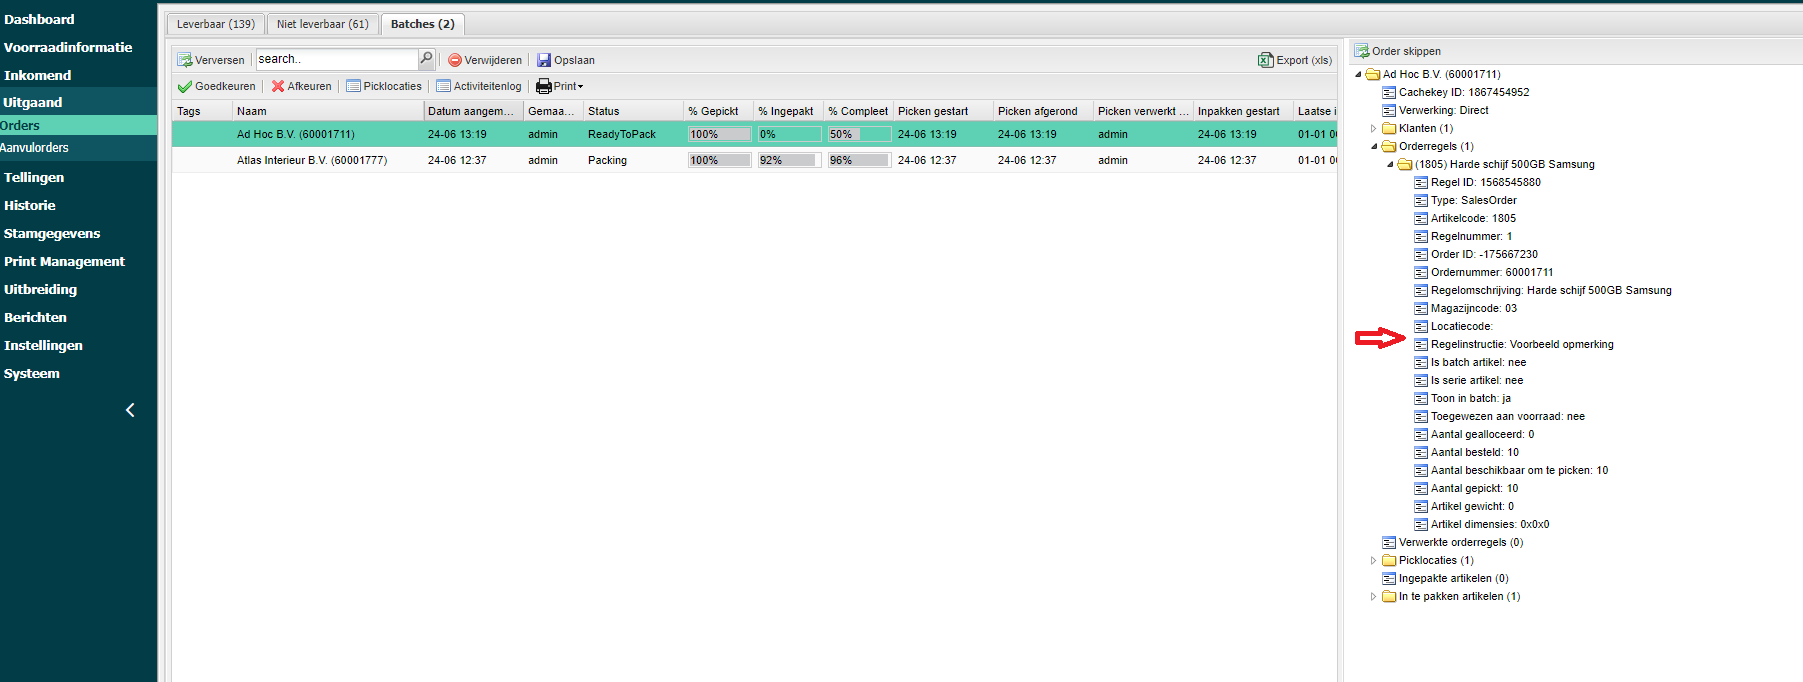This screenshot has width=1803, height=682.
Task: Click the Verversen refresh icon
Action: tap(185, 60)
